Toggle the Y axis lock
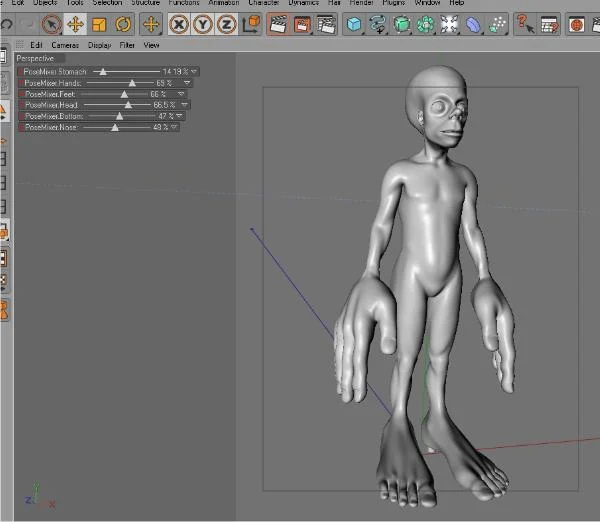This screenshot has width=600, height=522. (203, 24)
